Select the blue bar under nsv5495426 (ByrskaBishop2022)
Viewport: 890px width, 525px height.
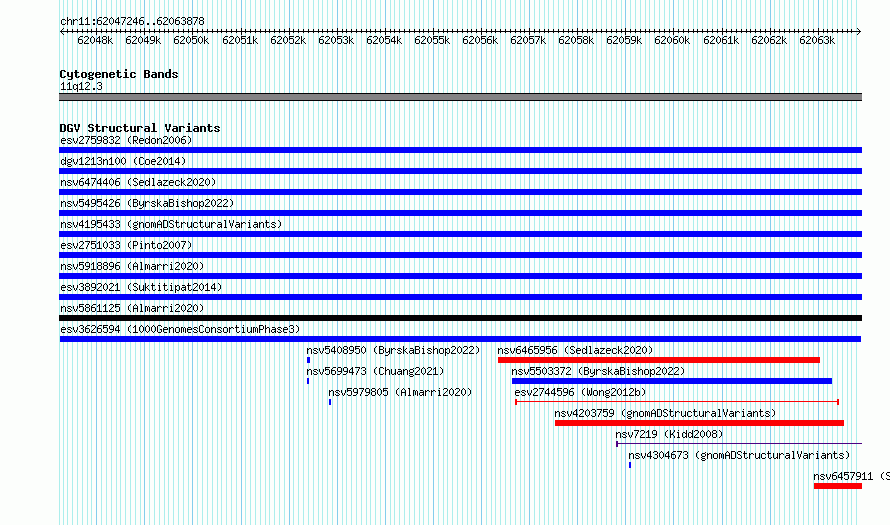[x=460, y=213]
